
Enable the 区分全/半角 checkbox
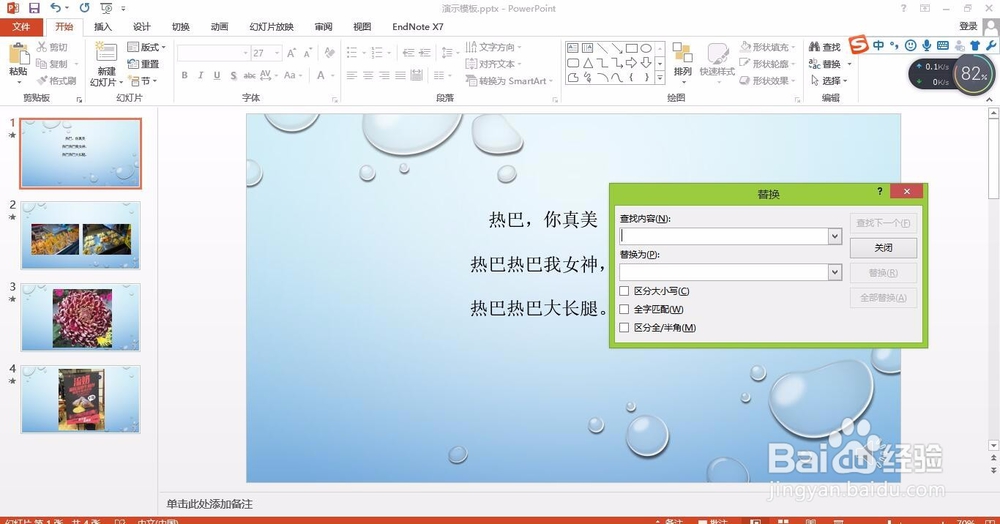coord(624,328)
